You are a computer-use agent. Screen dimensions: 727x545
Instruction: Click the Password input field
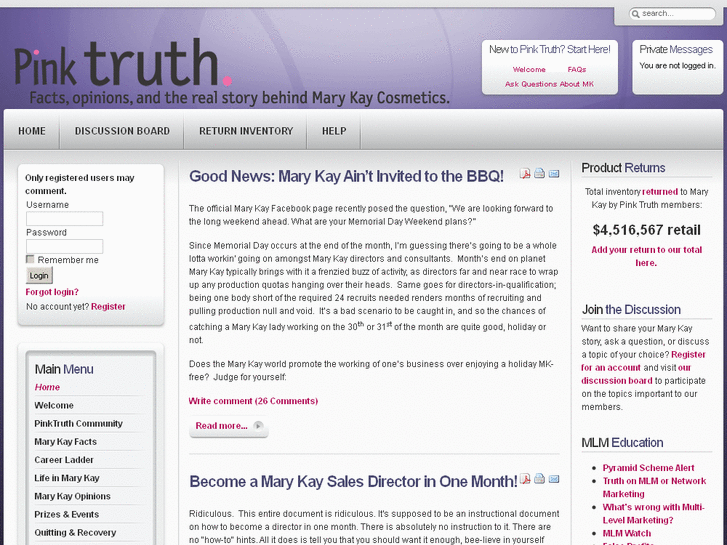coord(64,246)
